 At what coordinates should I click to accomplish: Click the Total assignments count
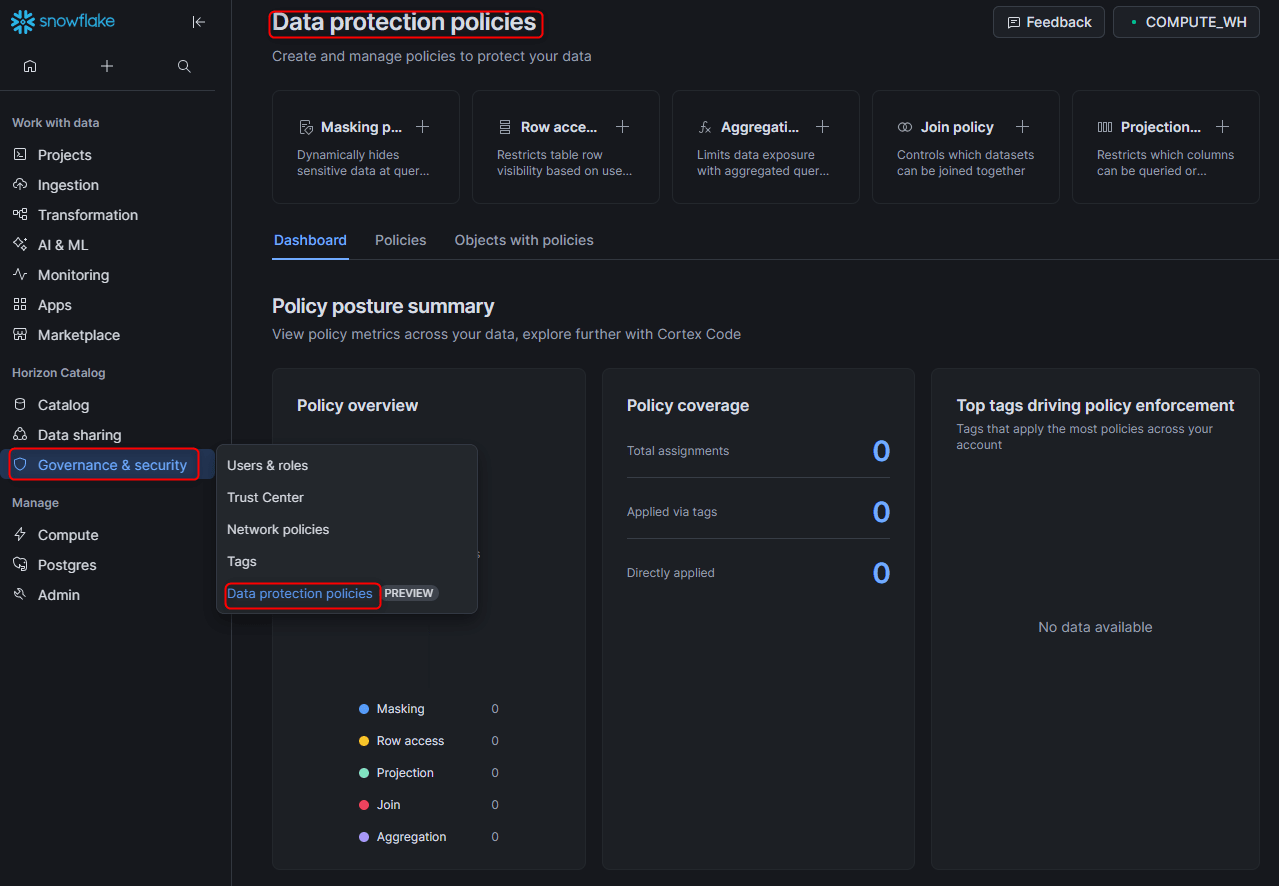click(x=881, y=452)
